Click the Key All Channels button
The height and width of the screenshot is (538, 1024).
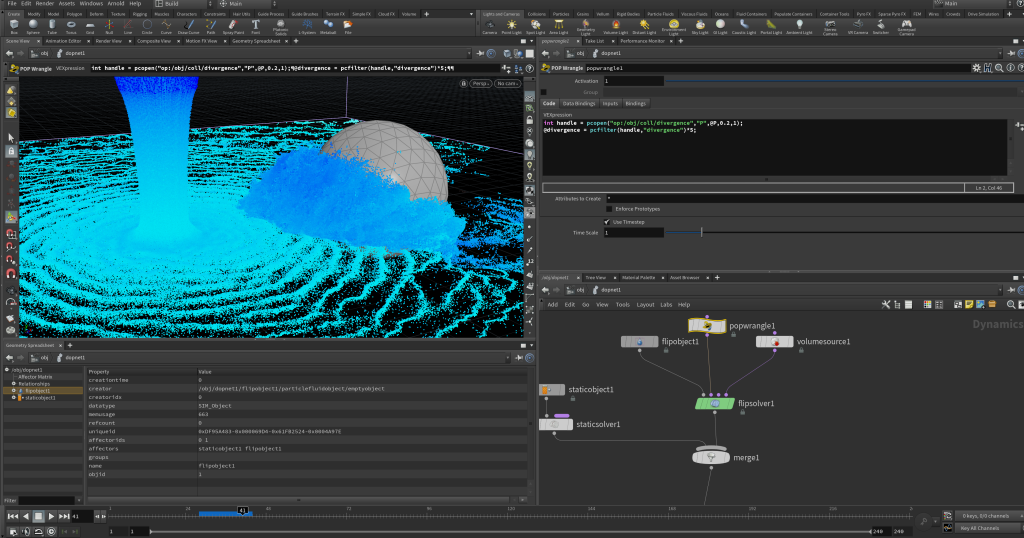(x=979, y=527)
